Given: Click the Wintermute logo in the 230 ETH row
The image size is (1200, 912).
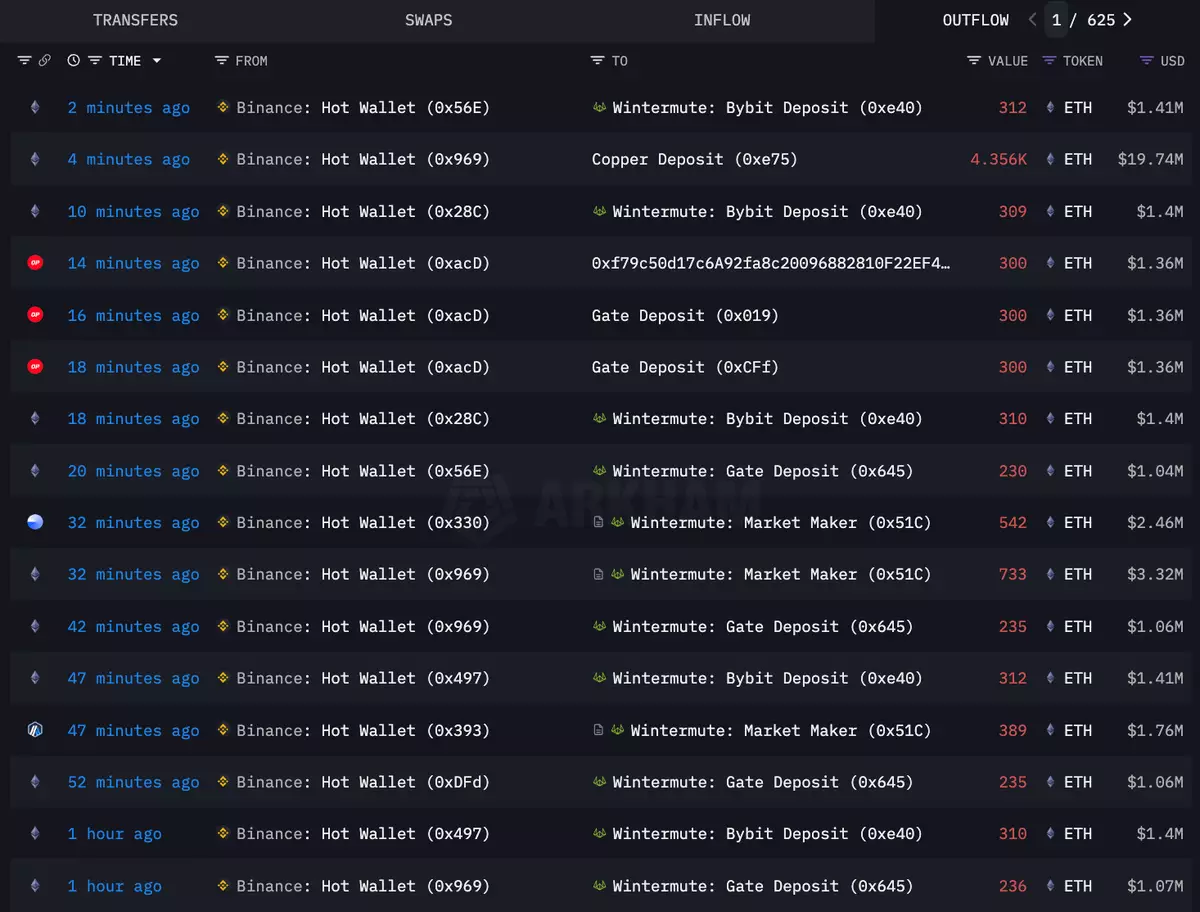Looking at the screenshot, I should coord(600,470).
